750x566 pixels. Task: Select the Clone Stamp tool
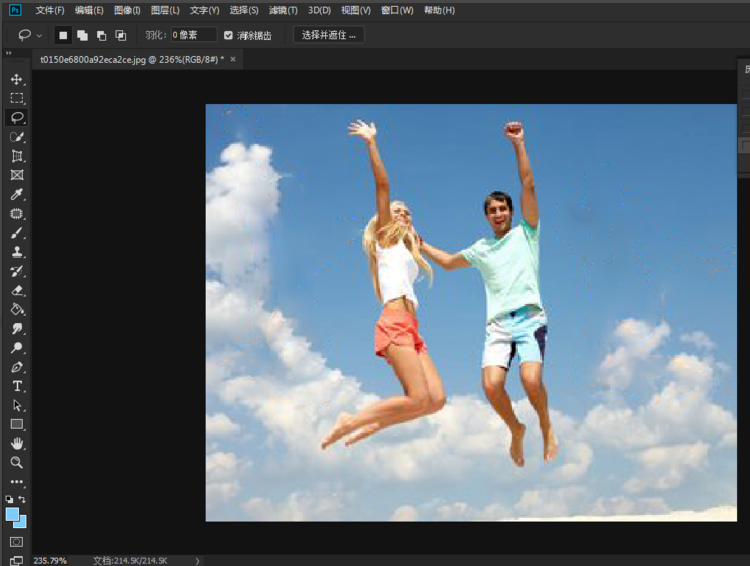coord(17,252)
